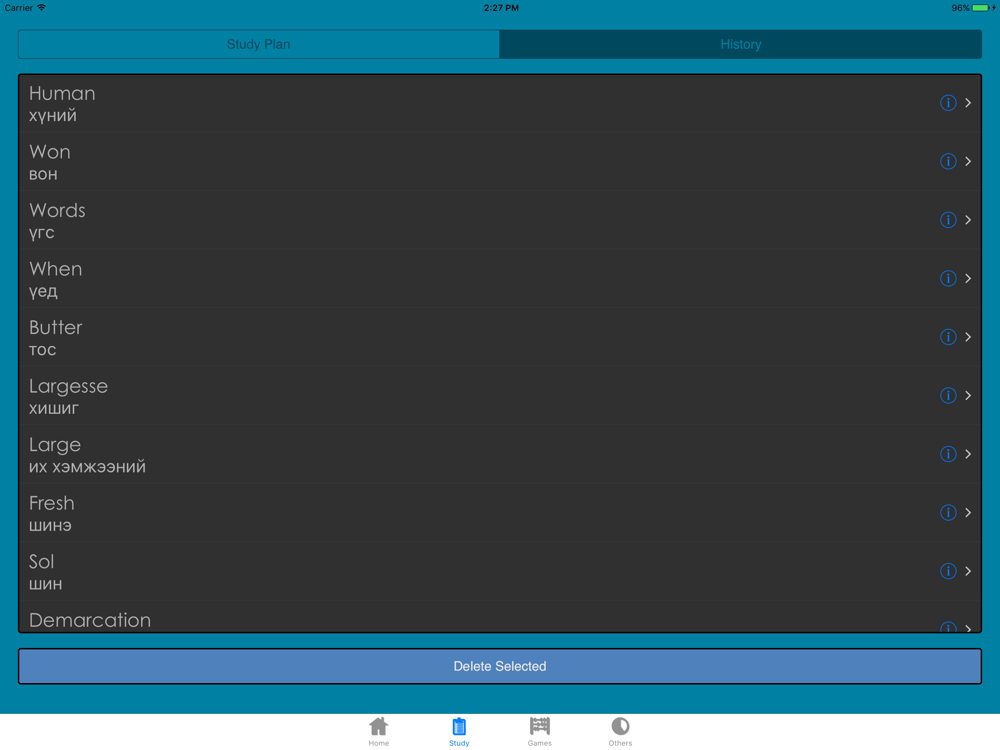Image resolution: width=1000 pixels, height=750 pixels.
Task: Open chevron arrow for Large entry
Action: point(968,454)
